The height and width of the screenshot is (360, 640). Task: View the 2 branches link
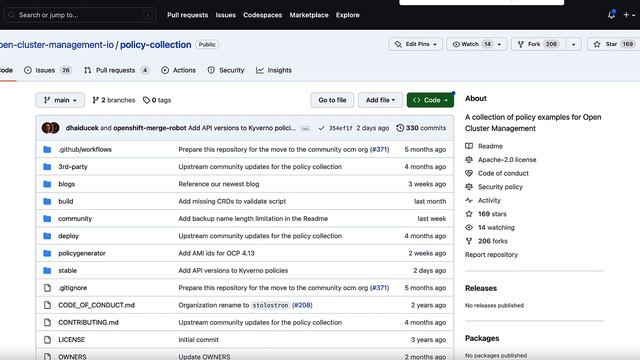(x=114, y=100)
